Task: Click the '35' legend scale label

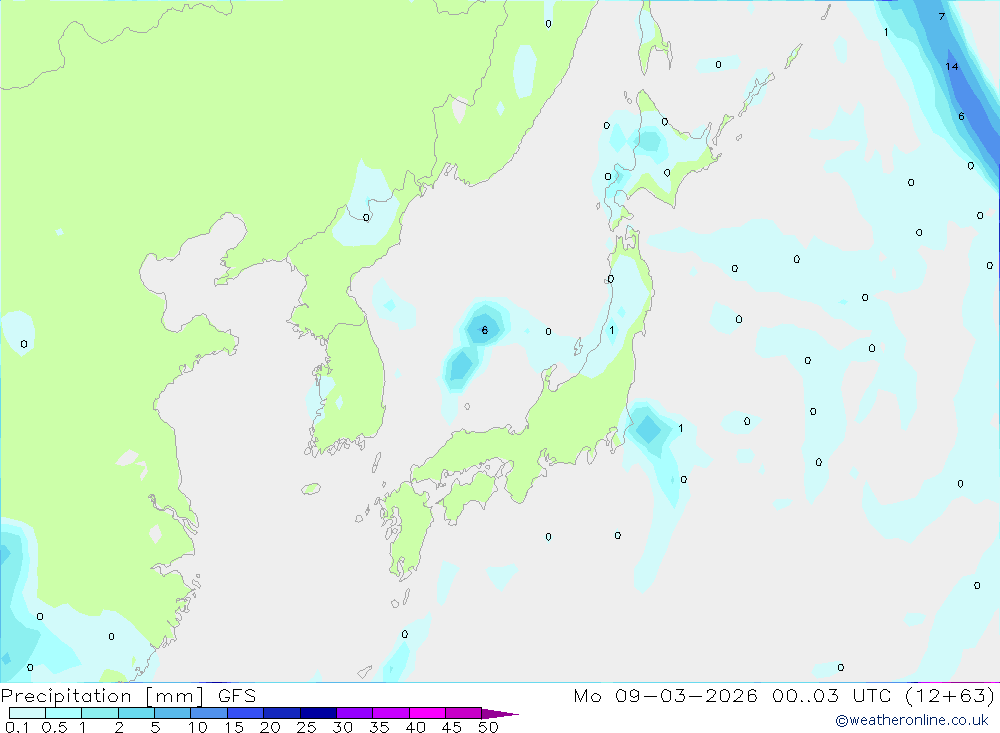Action: (x=379, y=727)
